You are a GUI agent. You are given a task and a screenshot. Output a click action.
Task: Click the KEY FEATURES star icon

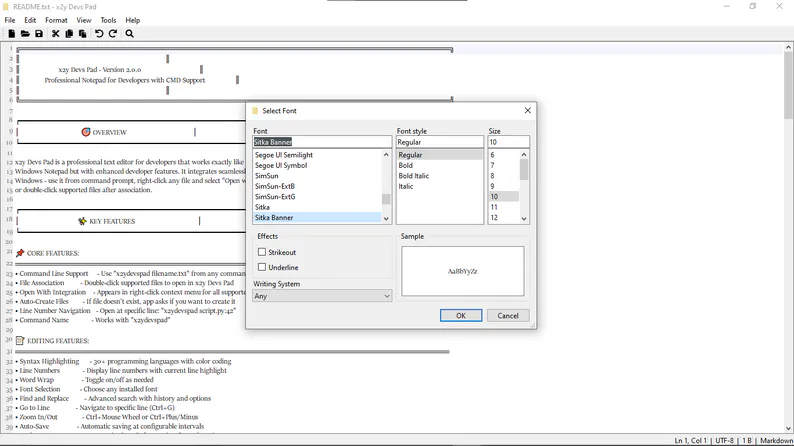tap(82, 221)
